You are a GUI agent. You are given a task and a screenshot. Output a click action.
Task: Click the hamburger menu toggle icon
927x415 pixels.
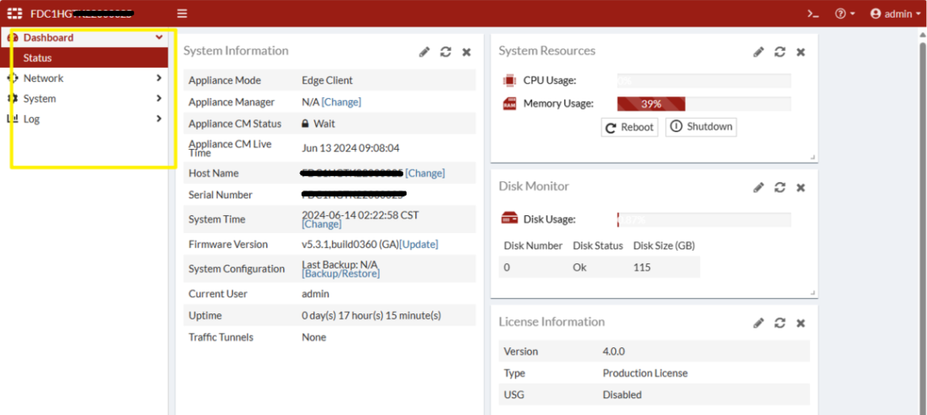(x=182, y=13)
